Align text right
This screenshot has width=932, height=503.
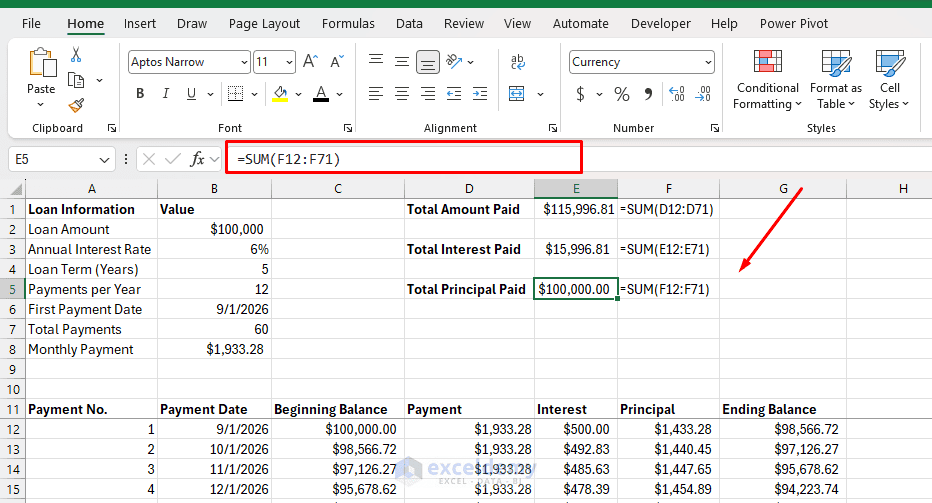click(x=428, y=93)
